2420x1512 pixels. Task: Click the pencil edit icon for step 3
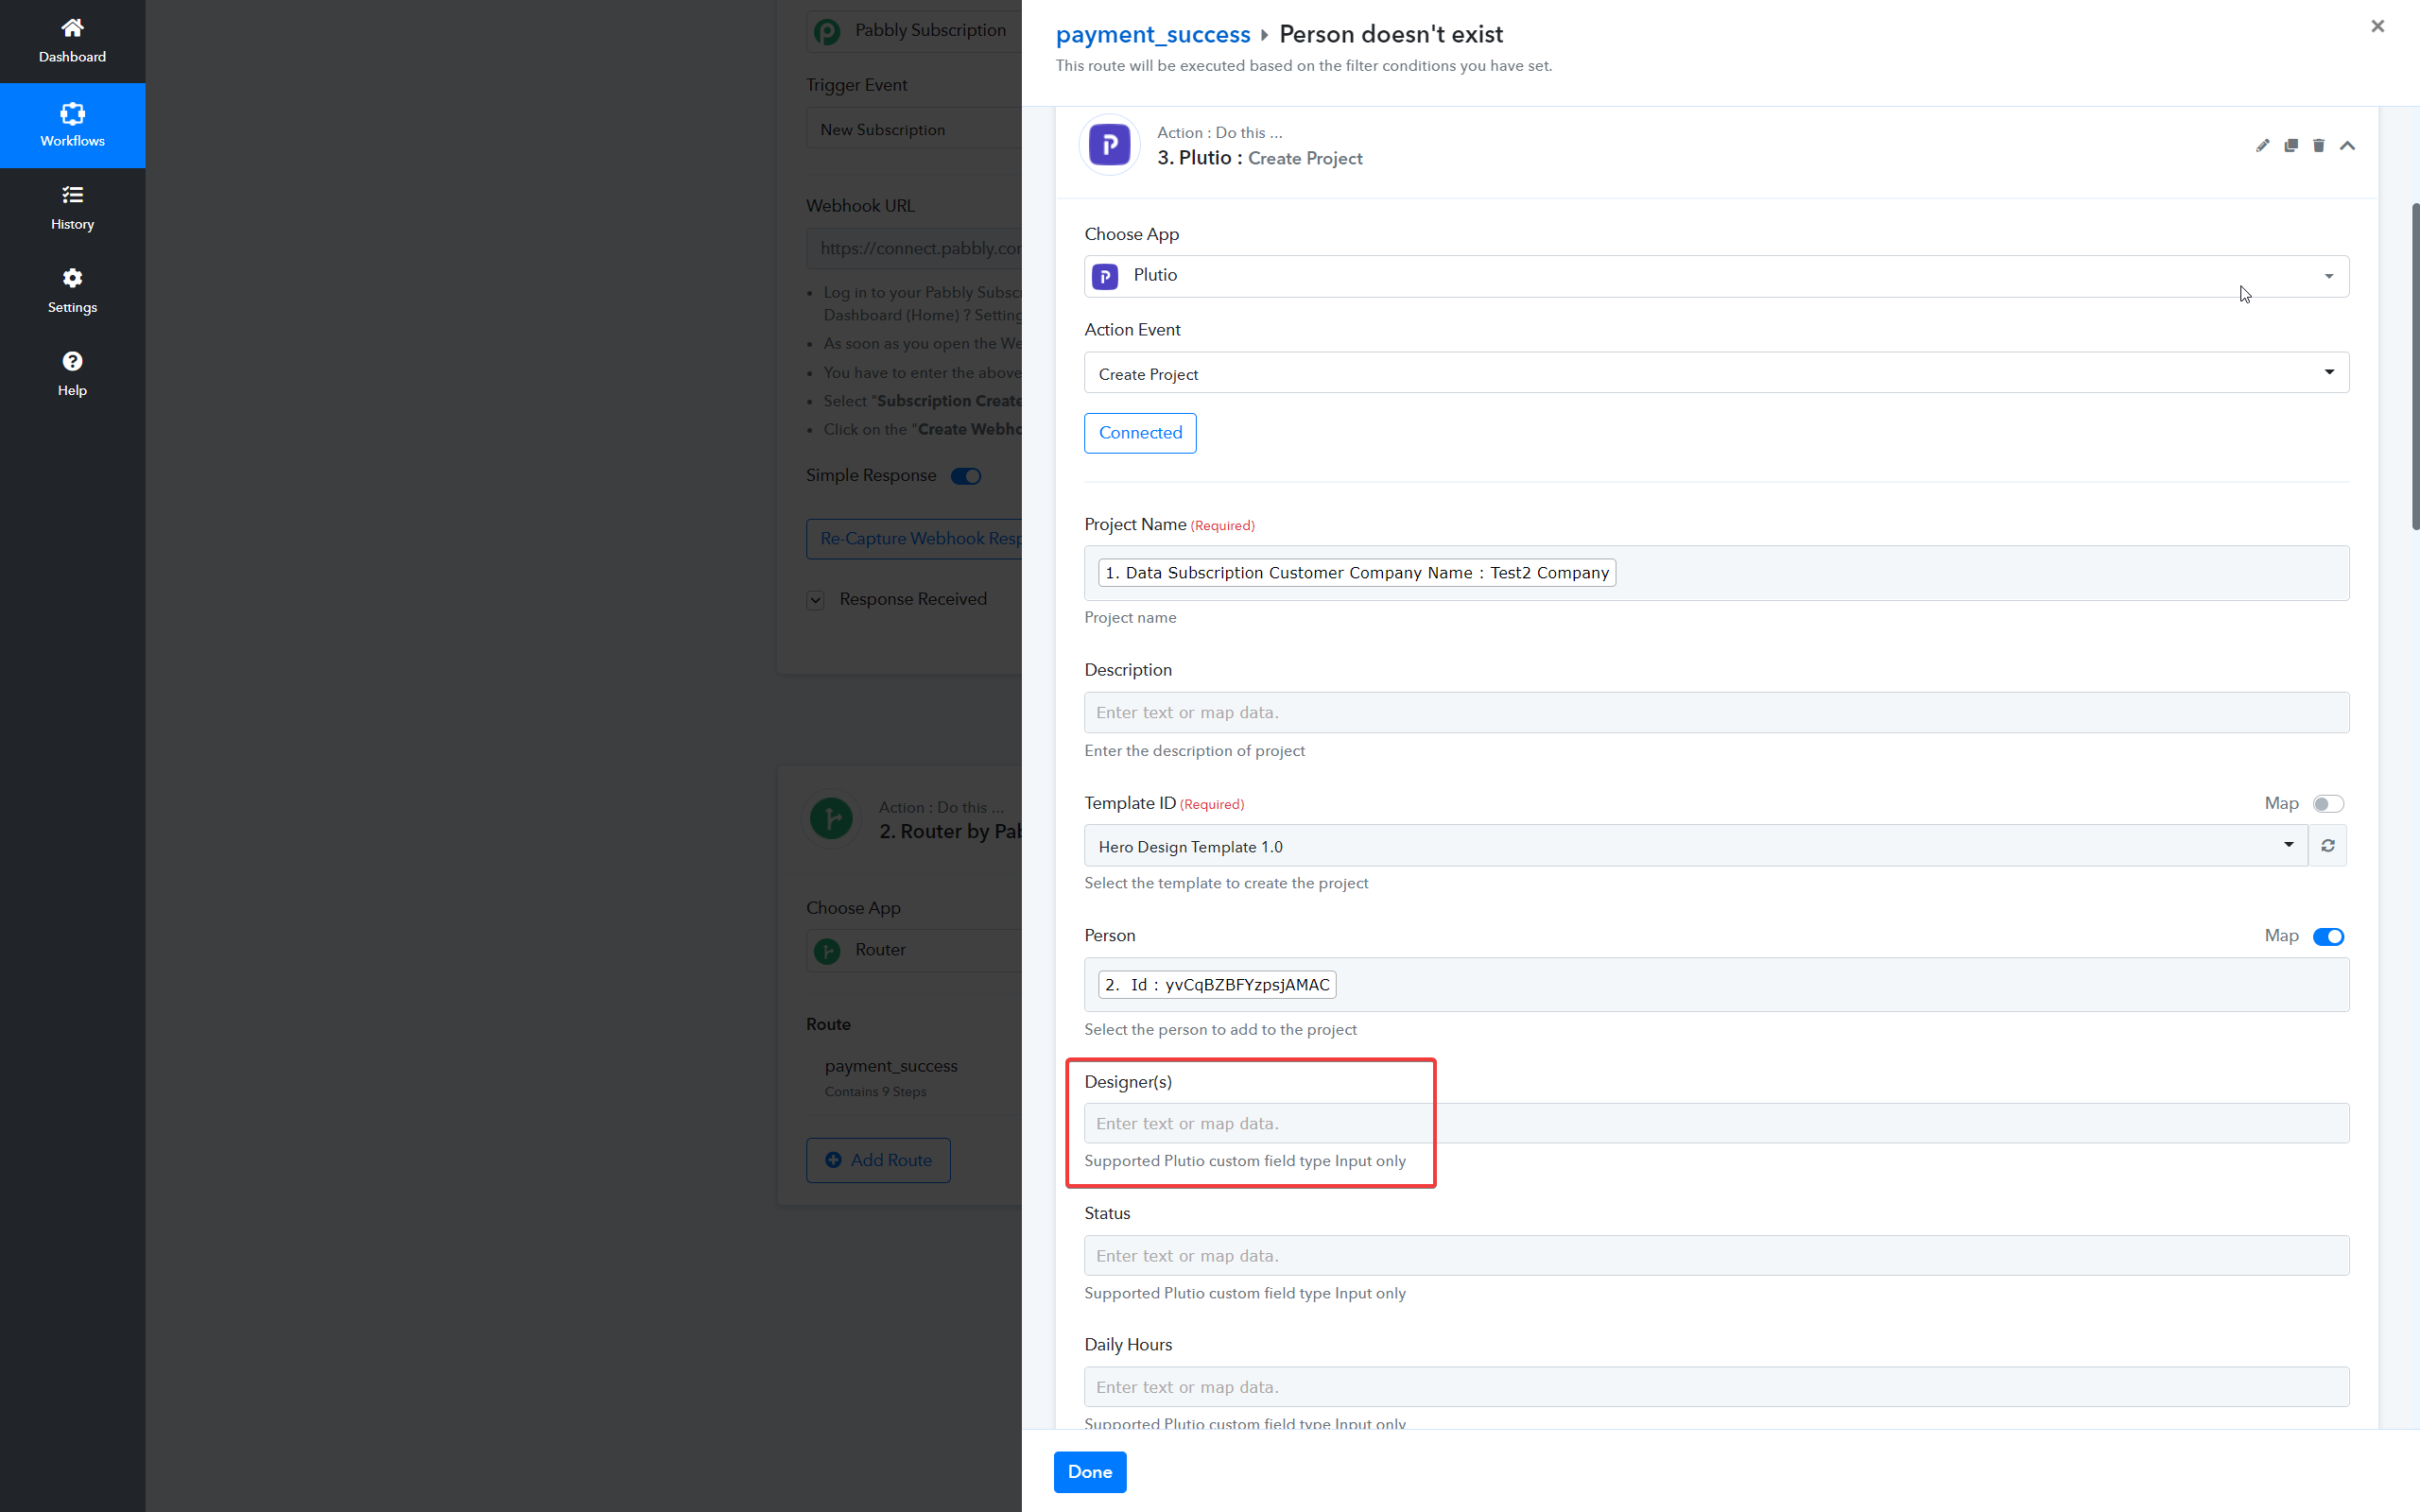click(x=2262, y=146)
